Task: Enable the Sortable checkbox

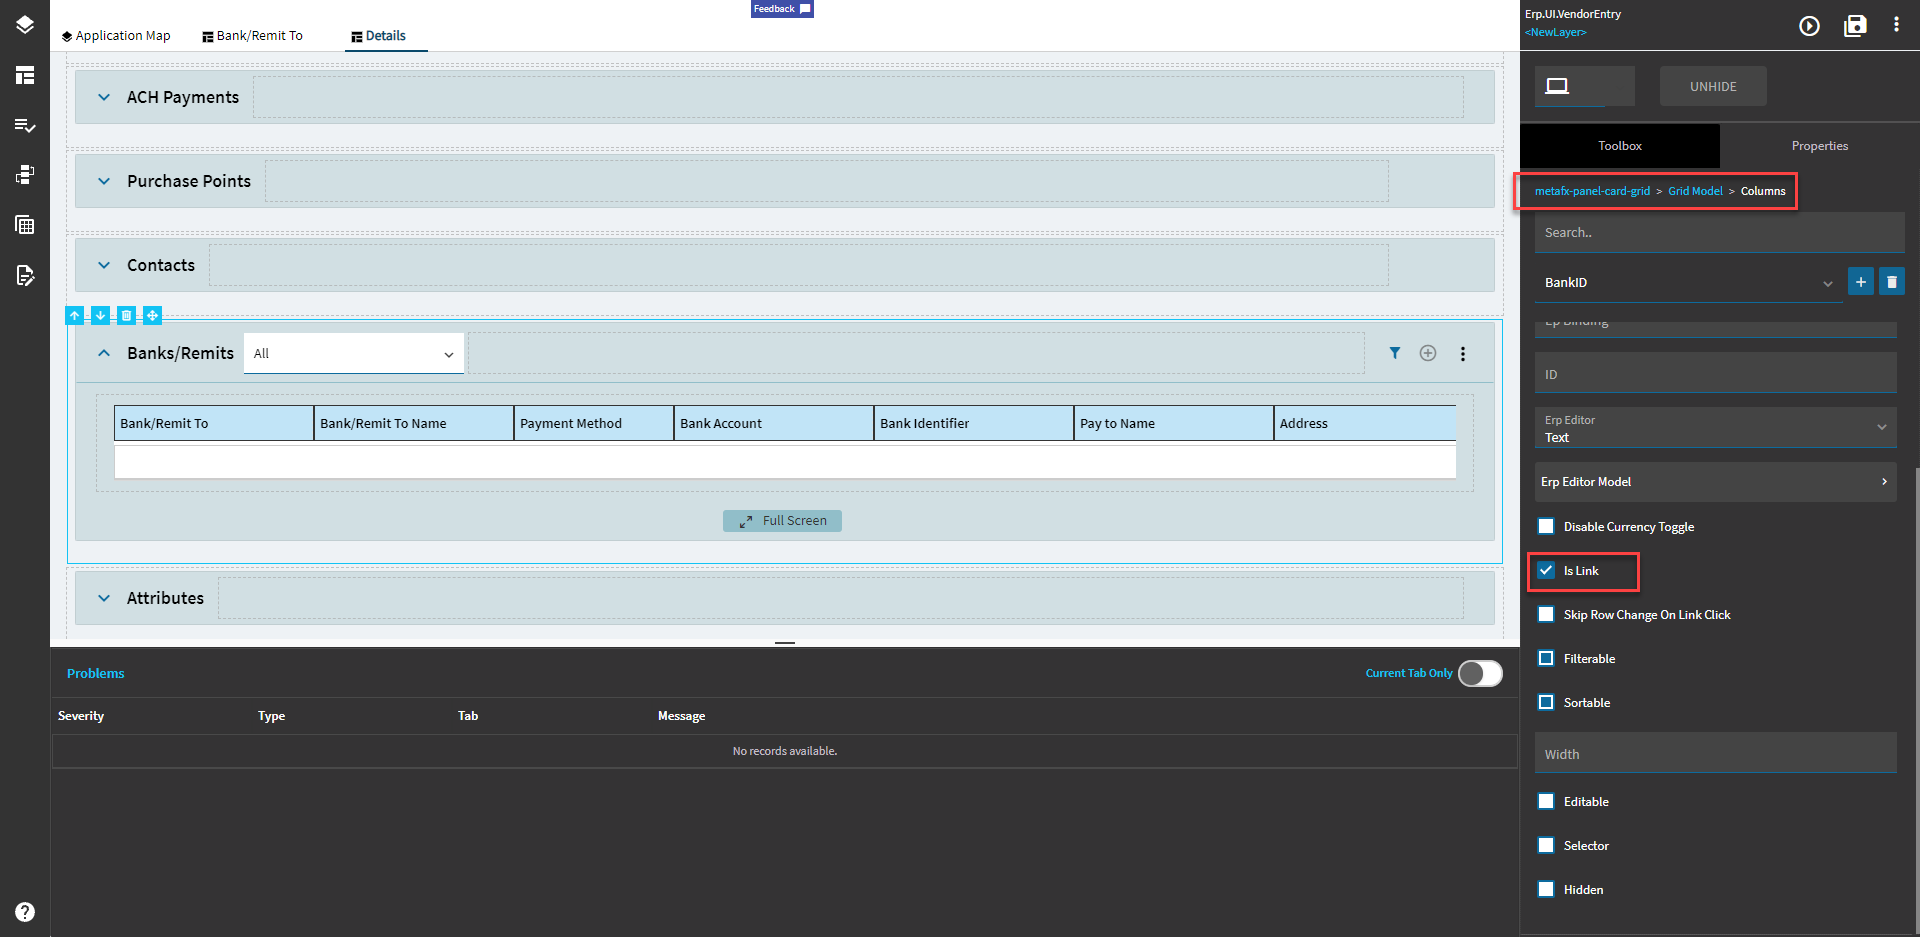Action: [1546, 702]
